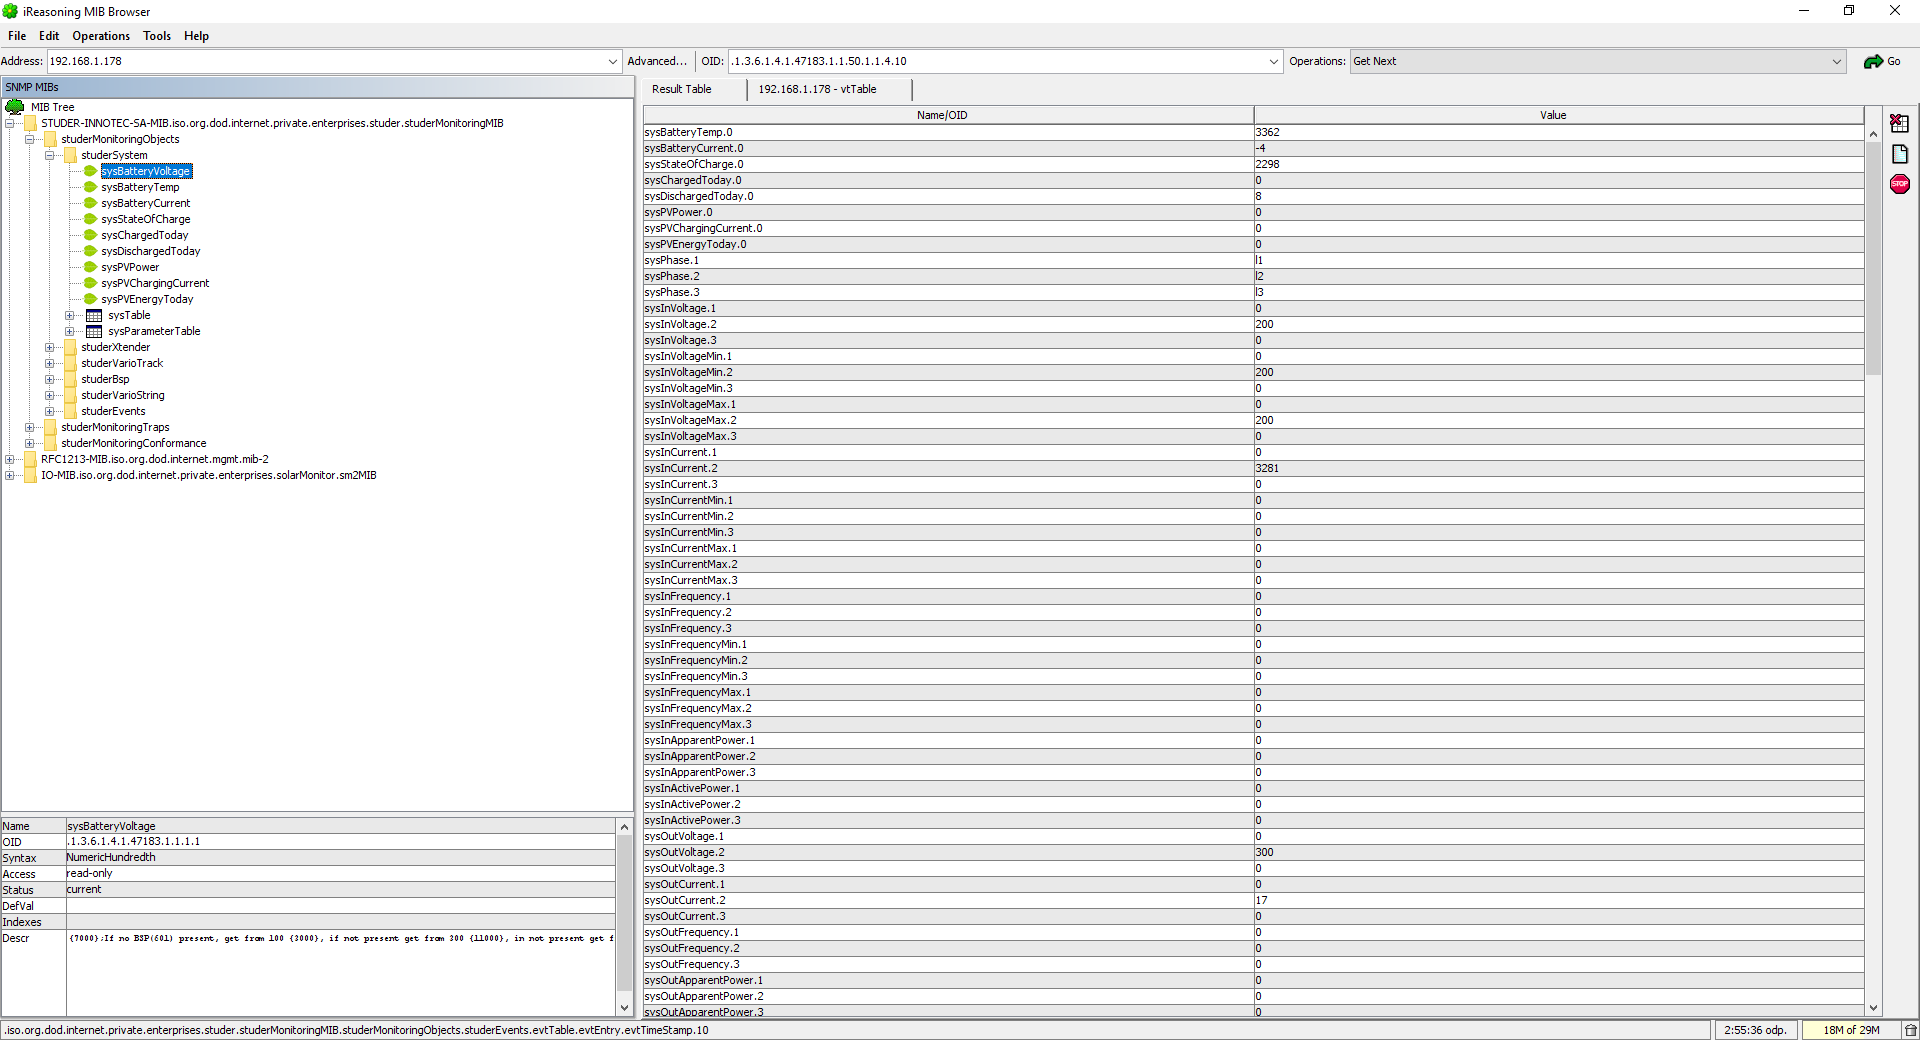Click the Advanced... button
1920x1040 pixels.
coord(657,62)
